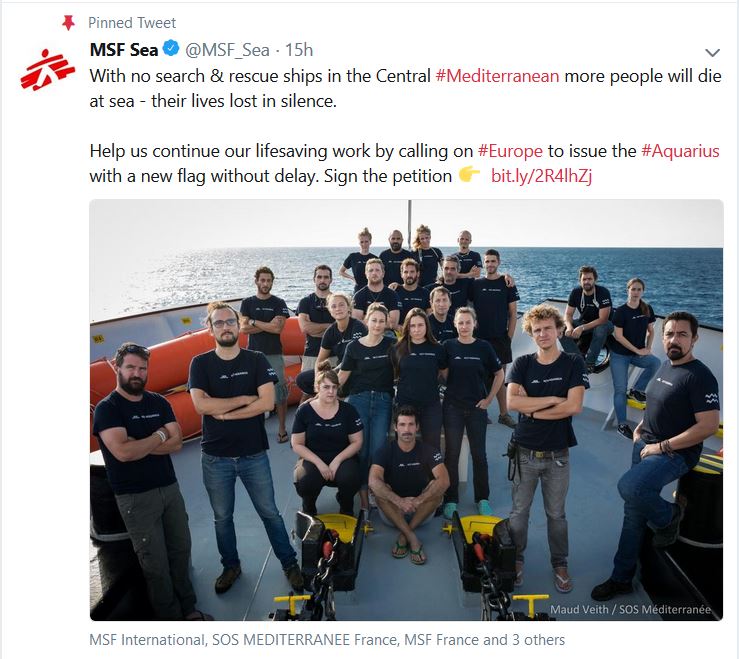The width and height of the screenshot is (739, 659).
Task: Follow the bit.ly/2R4lhZj petition link
Action: (x=541, y=176)
